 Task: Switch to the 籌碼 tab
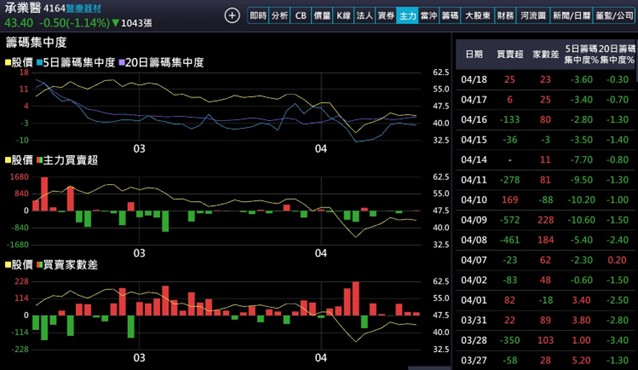[x=450, y=15]
